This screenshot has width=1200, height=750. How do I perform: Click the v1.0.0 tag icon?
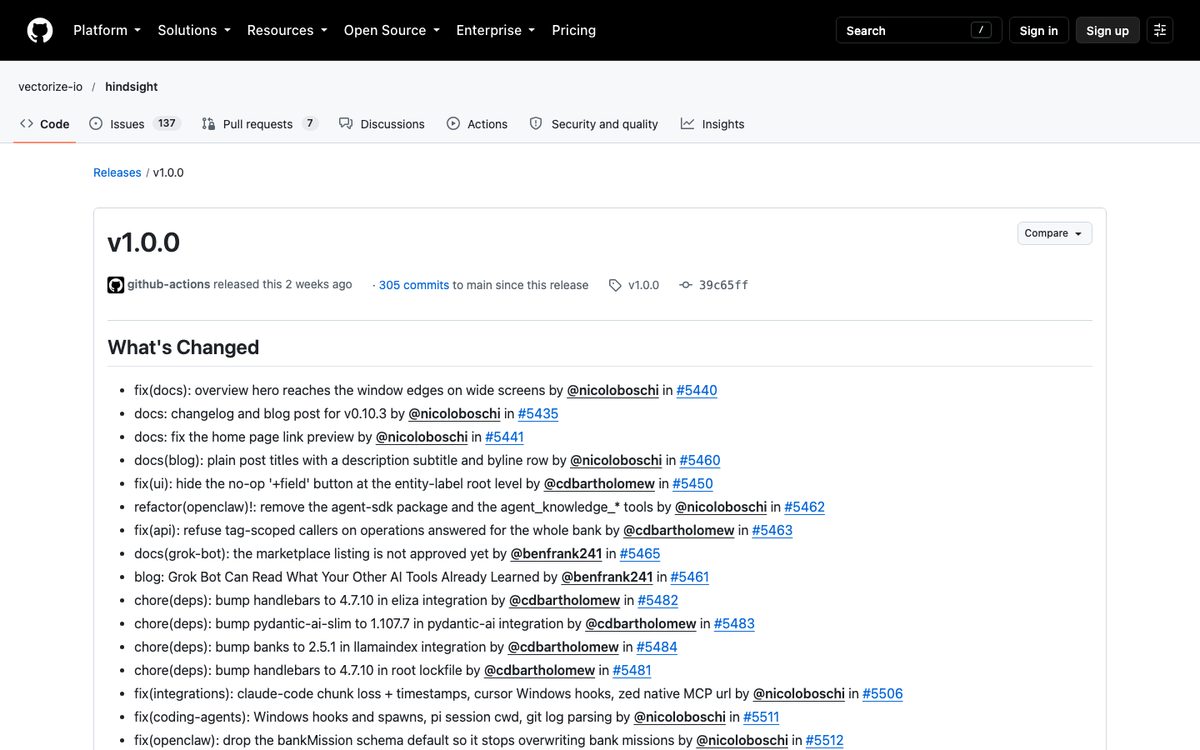click(615, 285)
